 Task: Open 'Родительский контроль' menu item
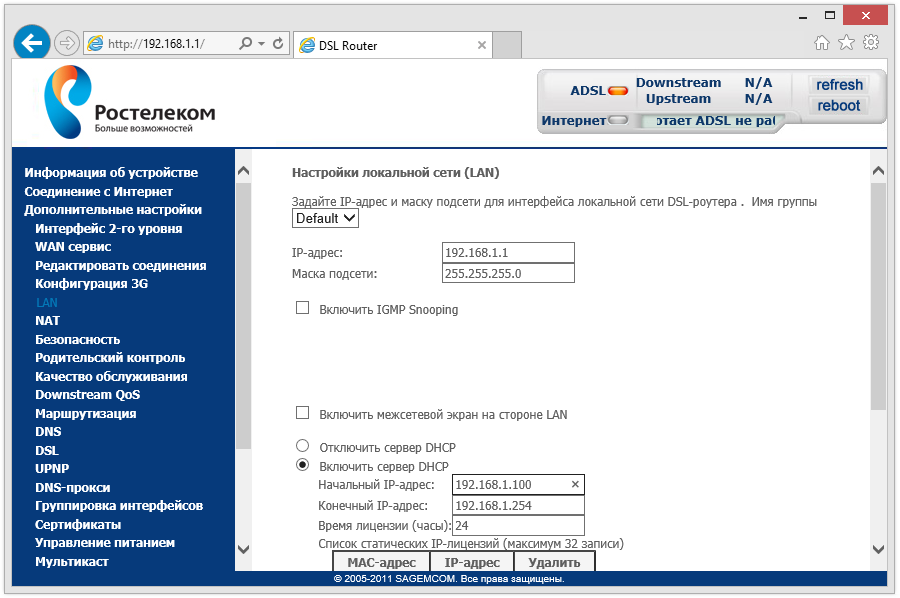(110, 358)
